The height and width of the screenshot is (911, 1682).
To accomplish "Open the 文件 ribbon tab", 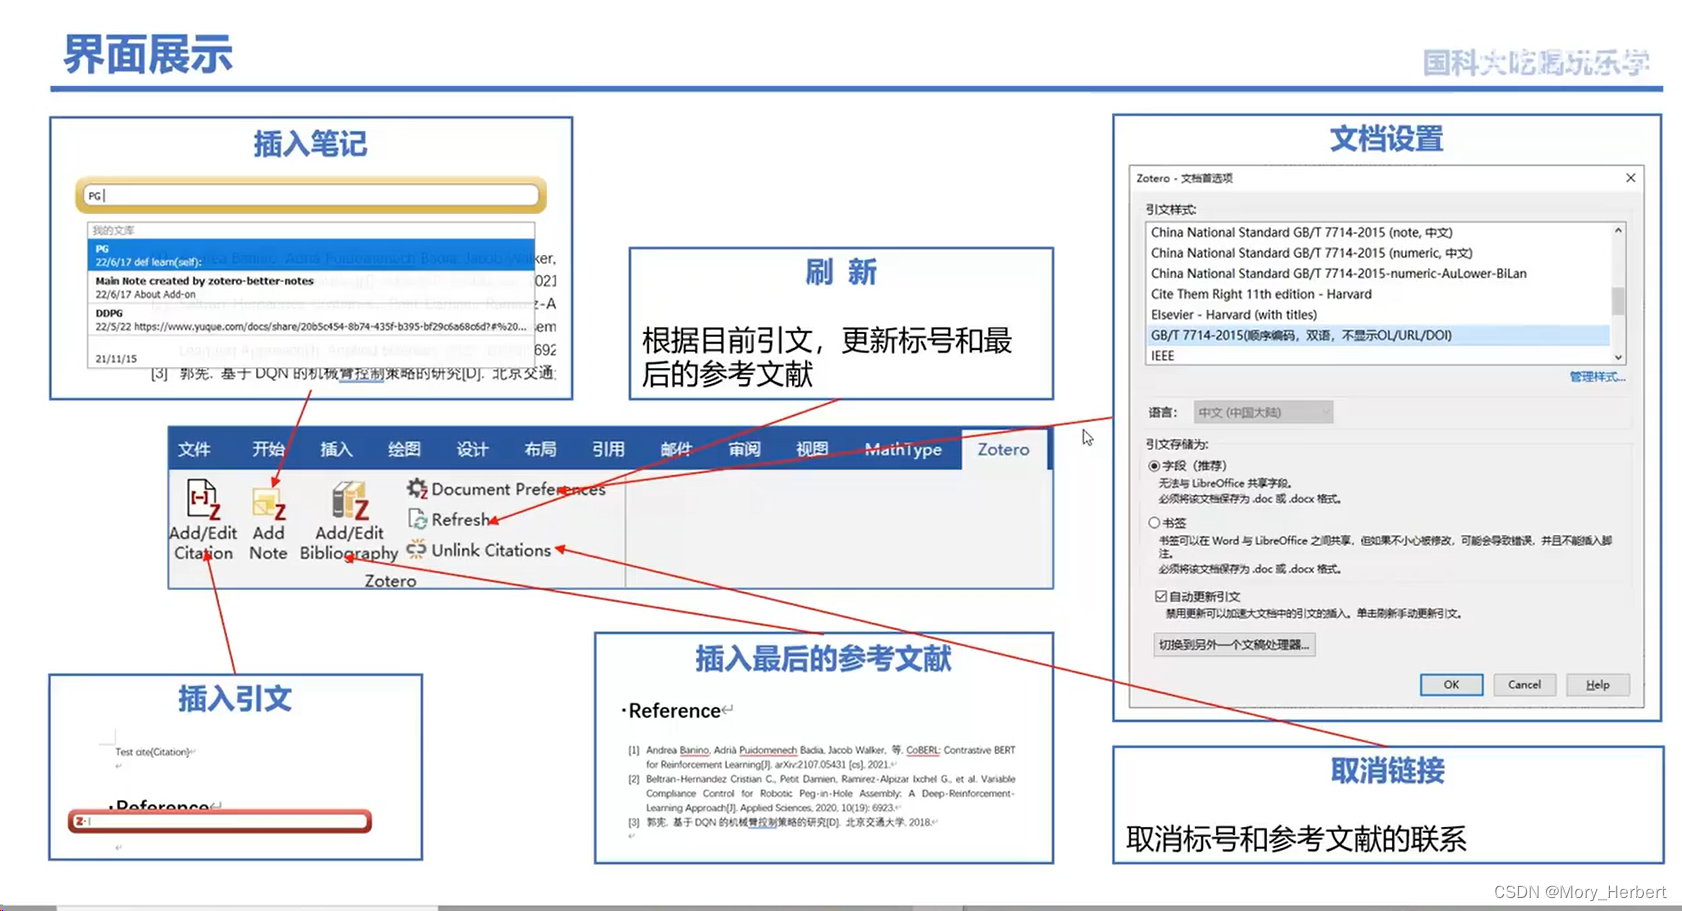I will click(x=194, y=449).
